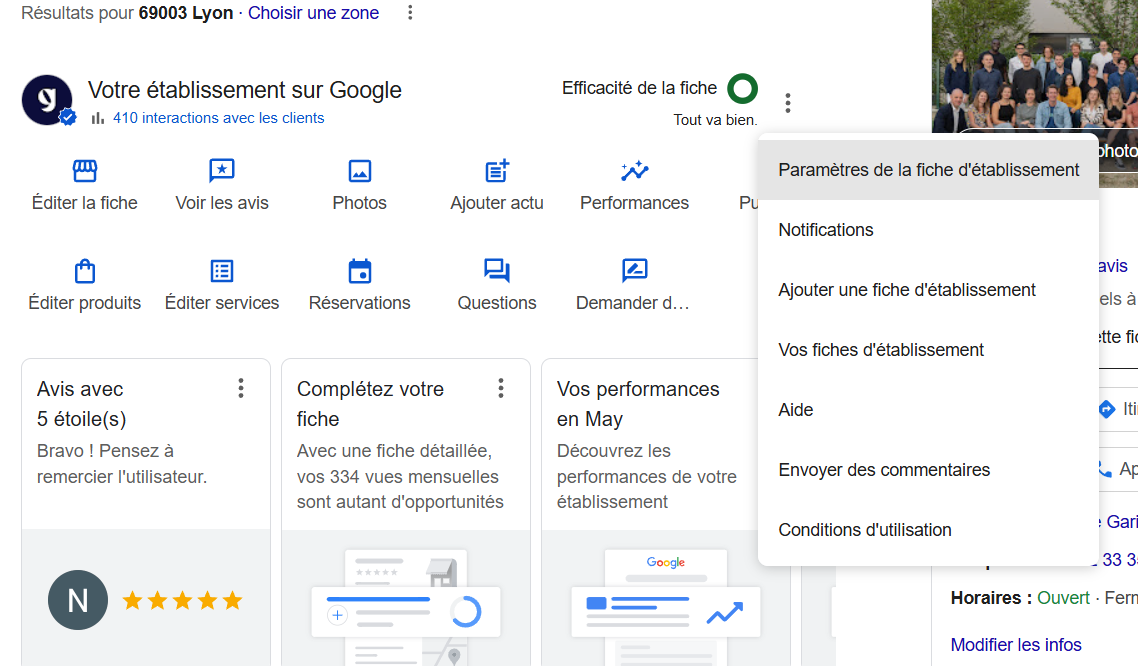
Task: Toggle three-dot menu beside Efficacité de la fiche
Action: (x=787, y=103)
